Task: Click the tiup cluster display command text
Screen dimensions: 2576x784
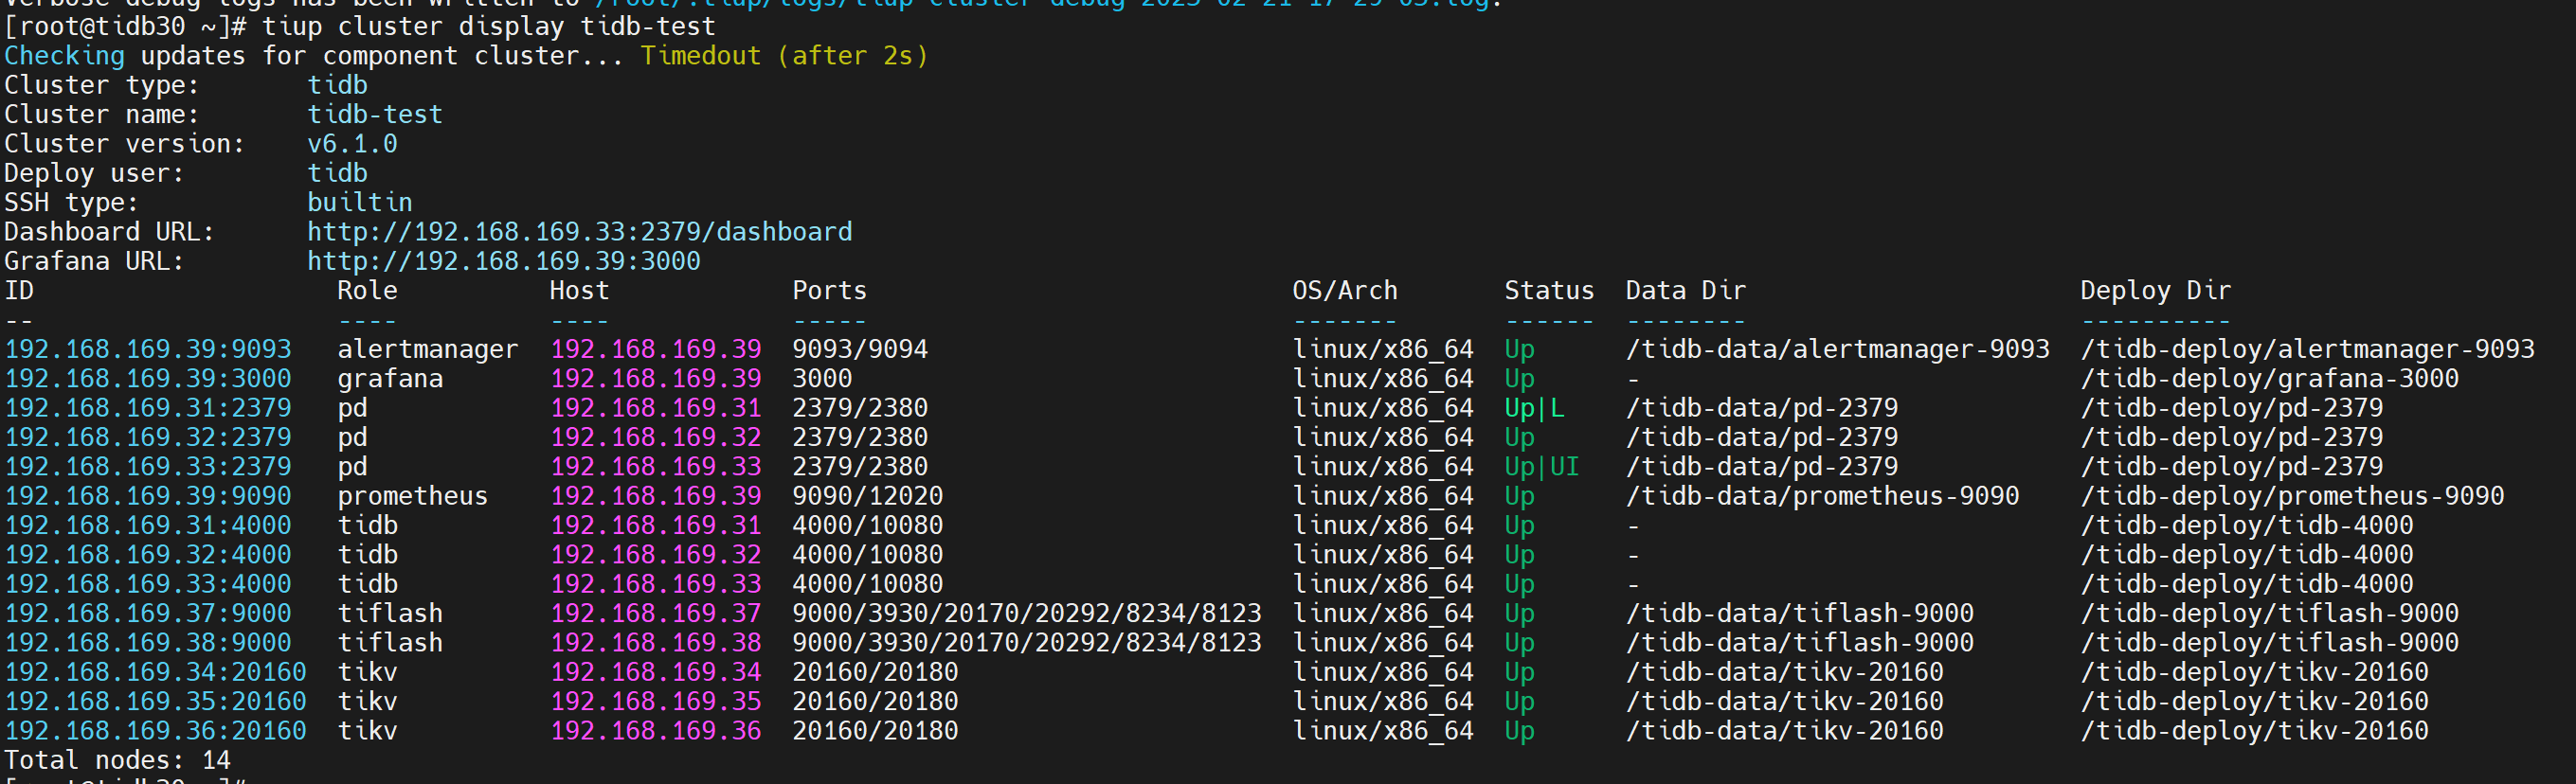Action: tap(488, 26)
